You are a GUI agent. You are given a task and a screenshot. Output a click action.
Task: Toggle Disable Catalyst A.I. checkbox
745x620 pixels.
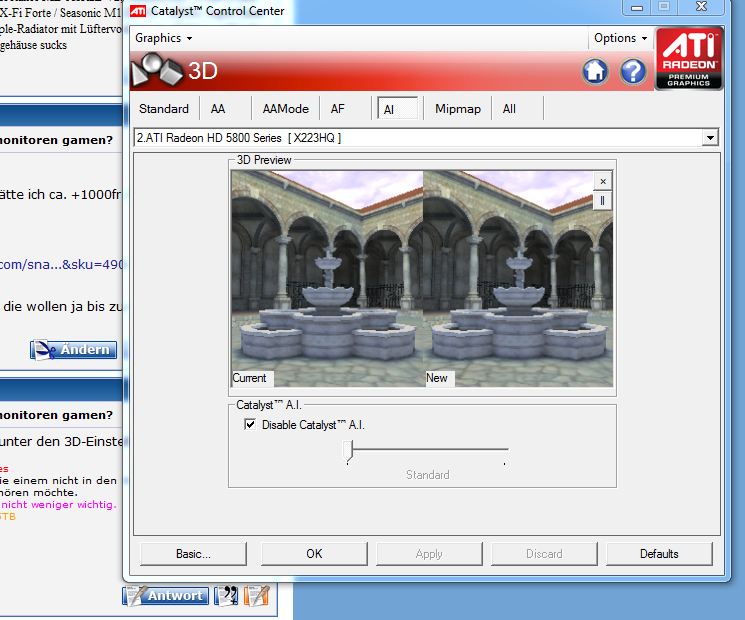[x=249, y=424]
